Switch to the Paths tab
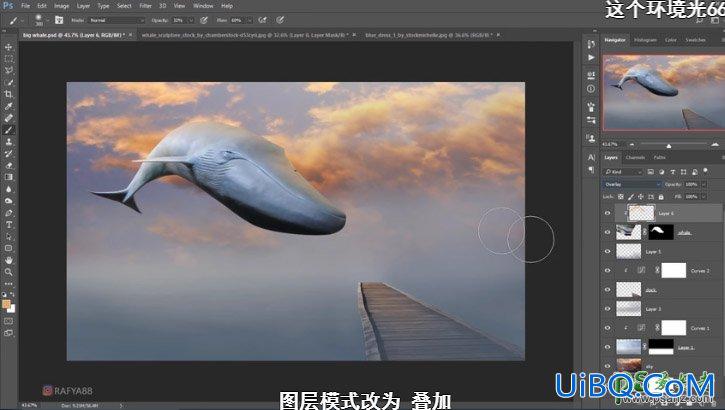The image size is (725, 410). (x=659, y=158)
